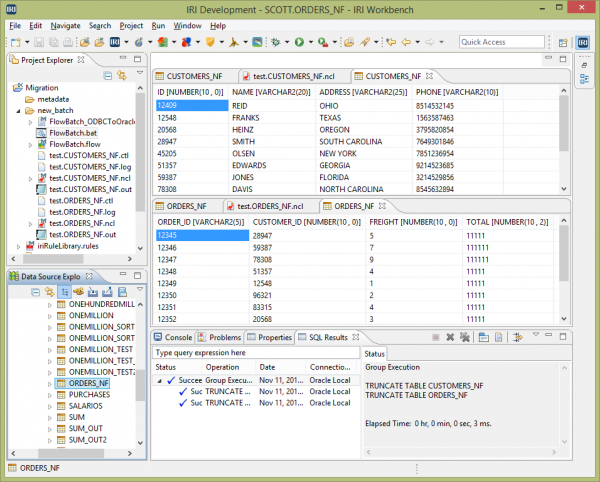
Task: Open SQL Results view menu triangle
Action: point(536,334)
